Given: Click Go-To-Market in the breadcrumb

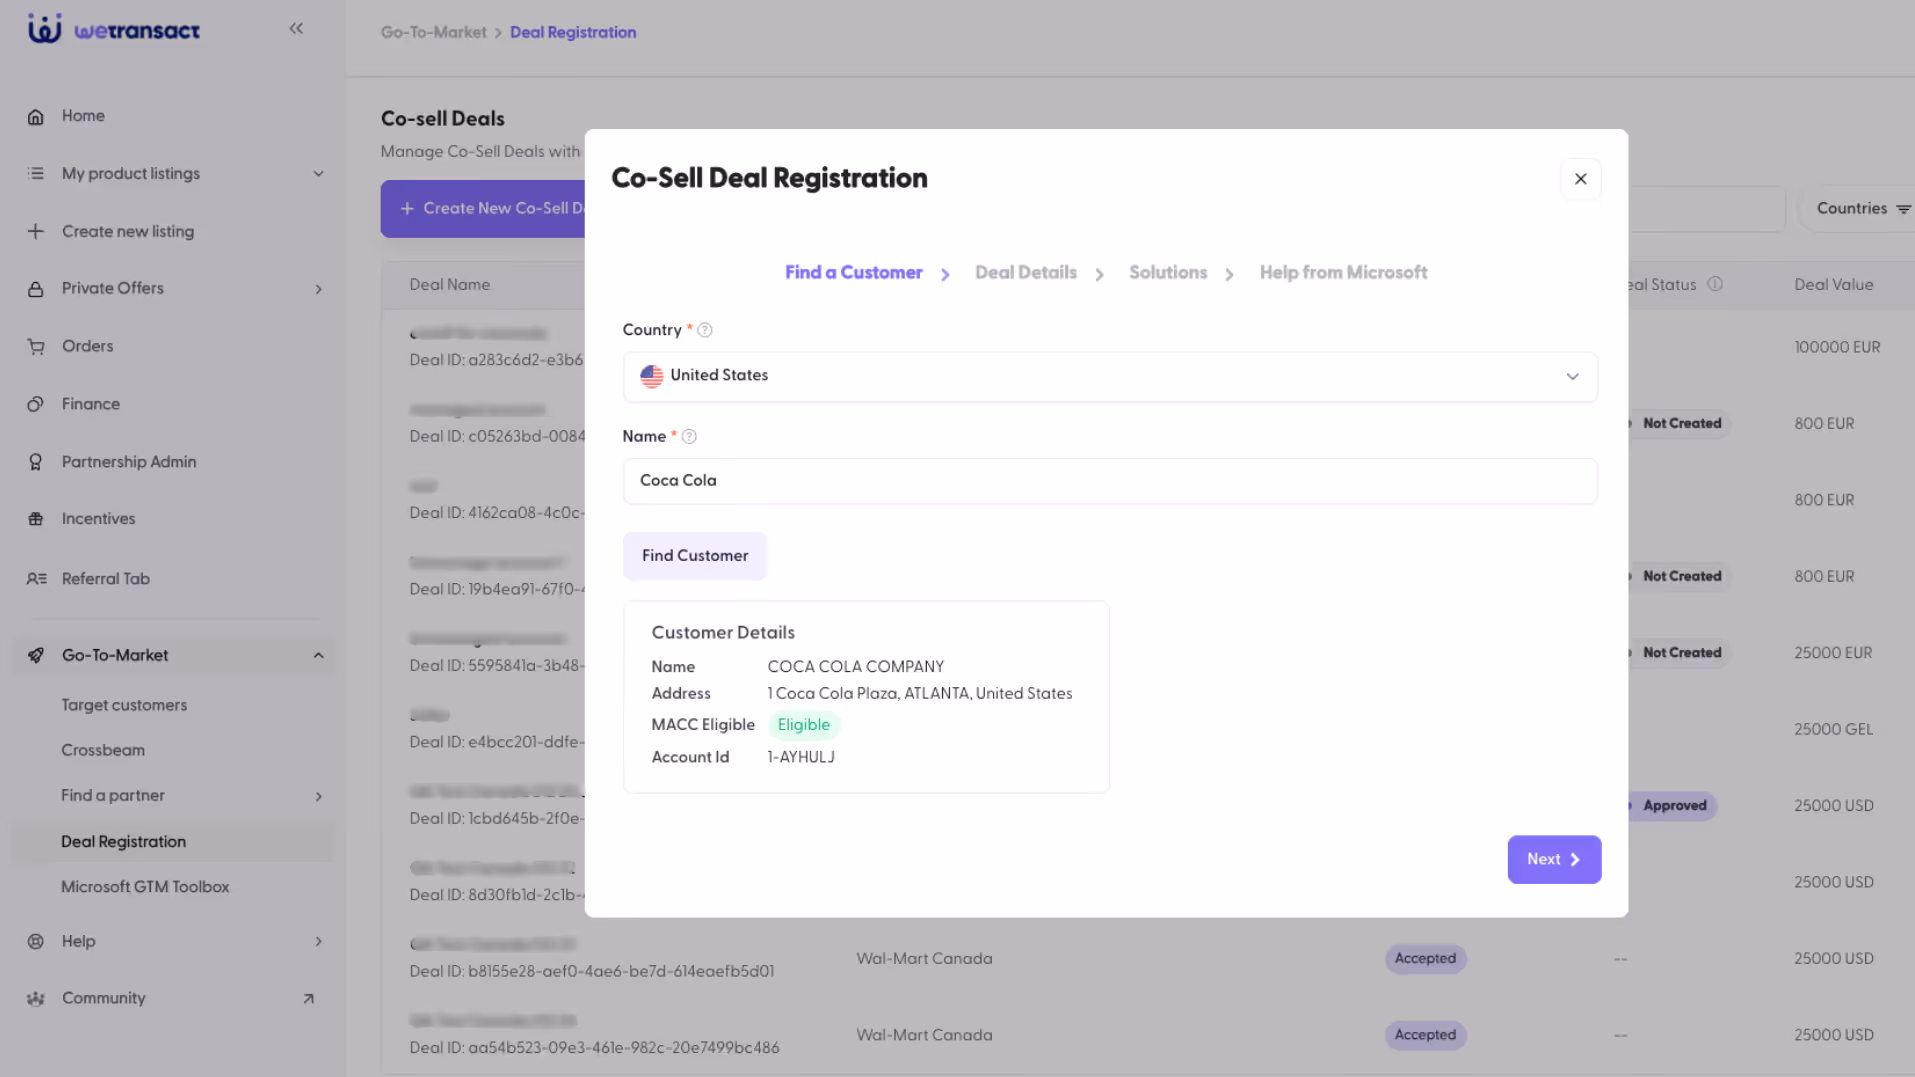Looking at the screenshot, I should coord(433,33).
